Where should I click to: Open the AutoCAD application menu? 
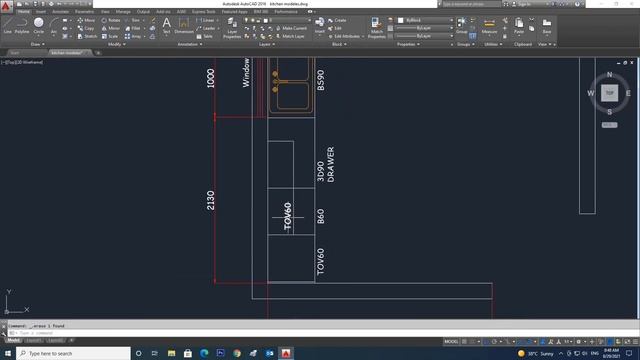click(6, 6)
